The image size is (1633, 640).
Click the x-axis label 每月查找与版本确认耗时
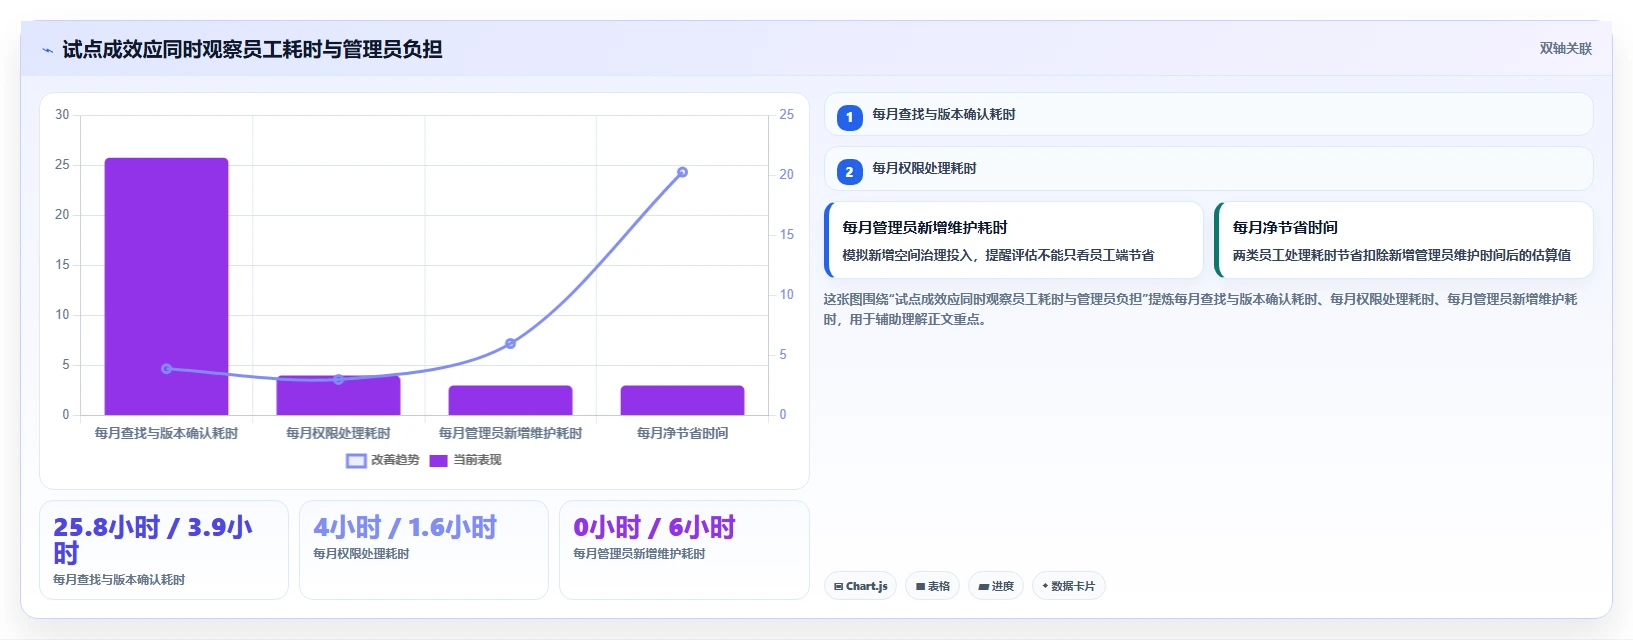pos(166,433)
